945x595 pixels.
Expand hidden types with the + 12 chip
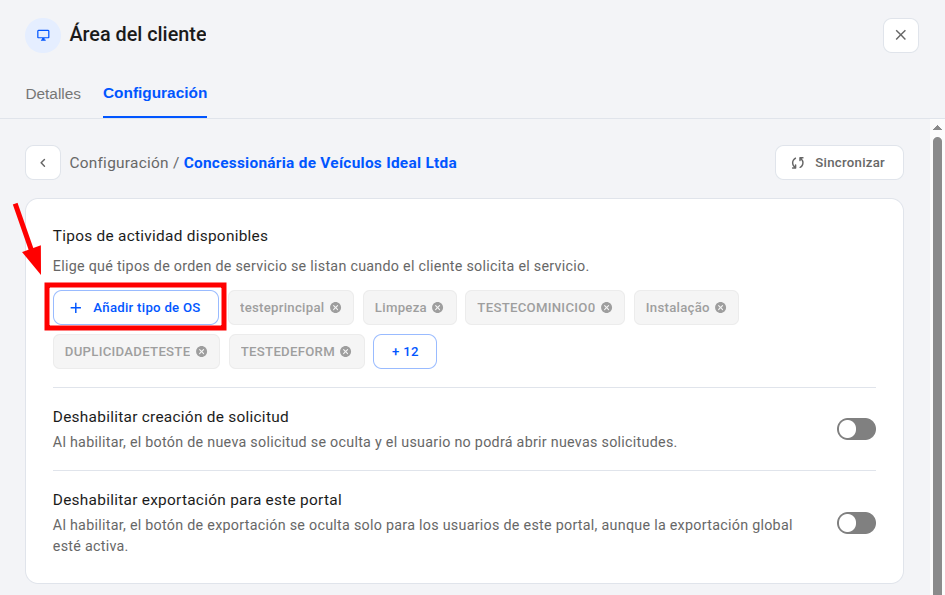[x=405, y=351]
